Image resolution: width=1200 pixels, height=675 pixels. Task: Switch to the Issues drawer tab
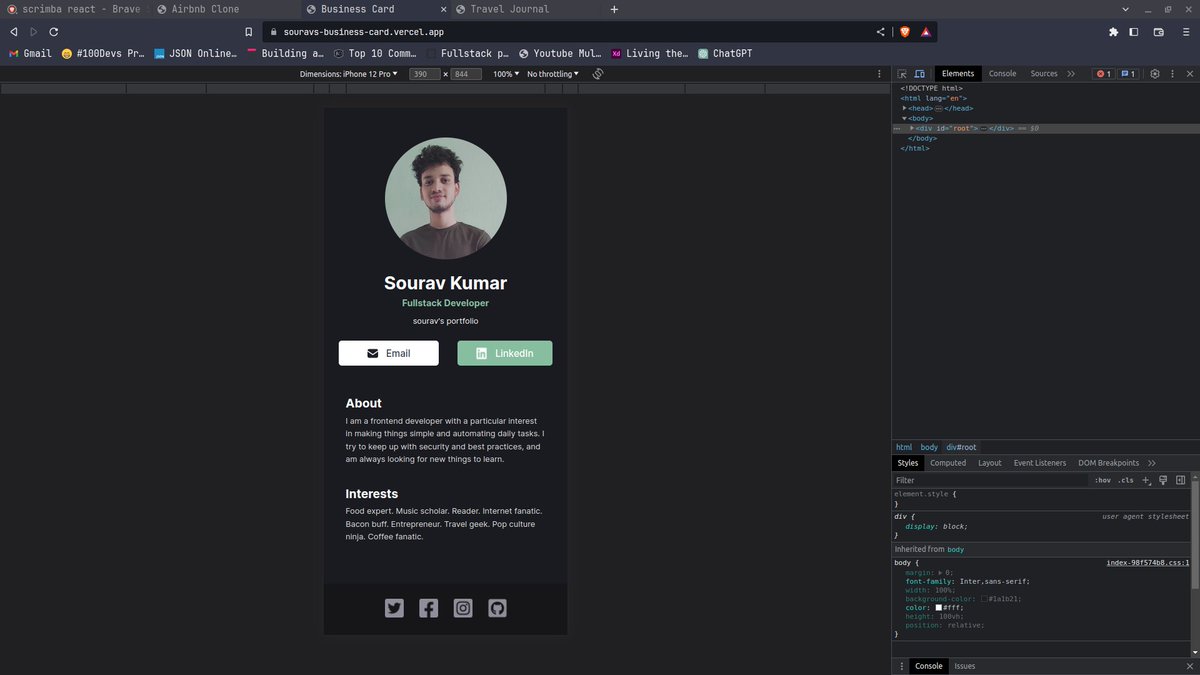point(965,666)
